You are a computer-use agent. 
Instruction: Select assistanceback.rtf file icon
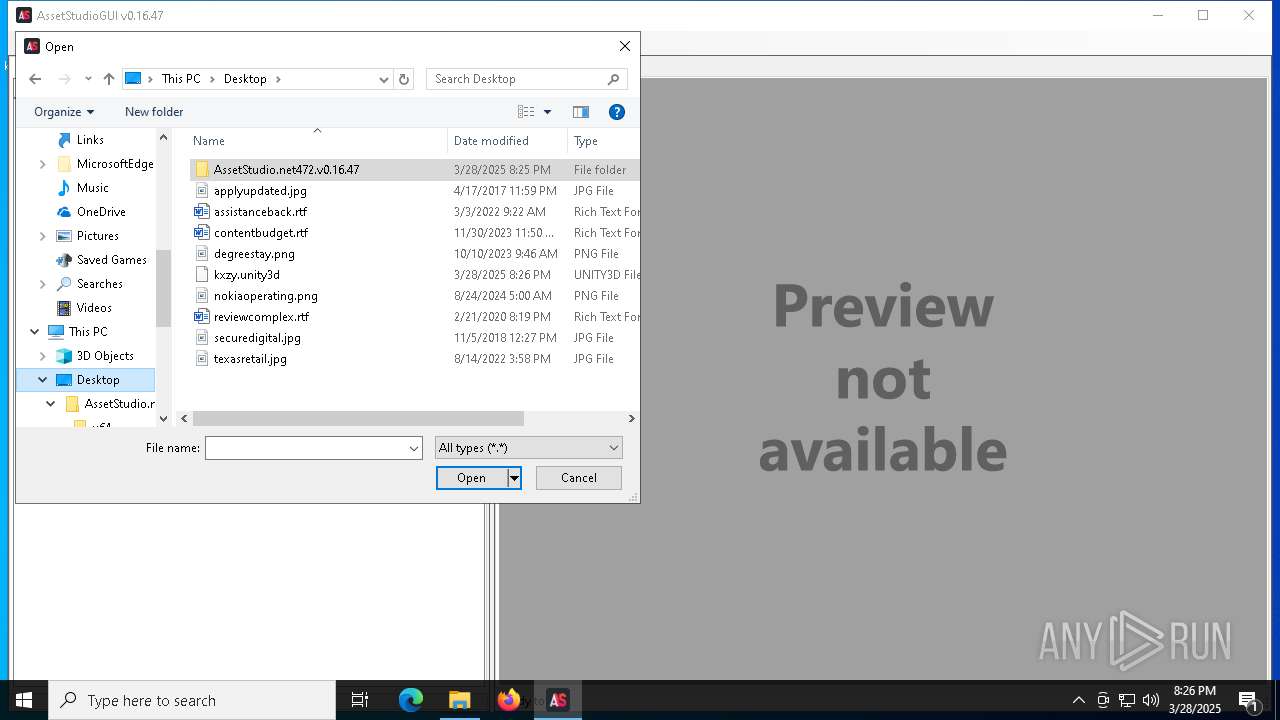tap(202, 212)
